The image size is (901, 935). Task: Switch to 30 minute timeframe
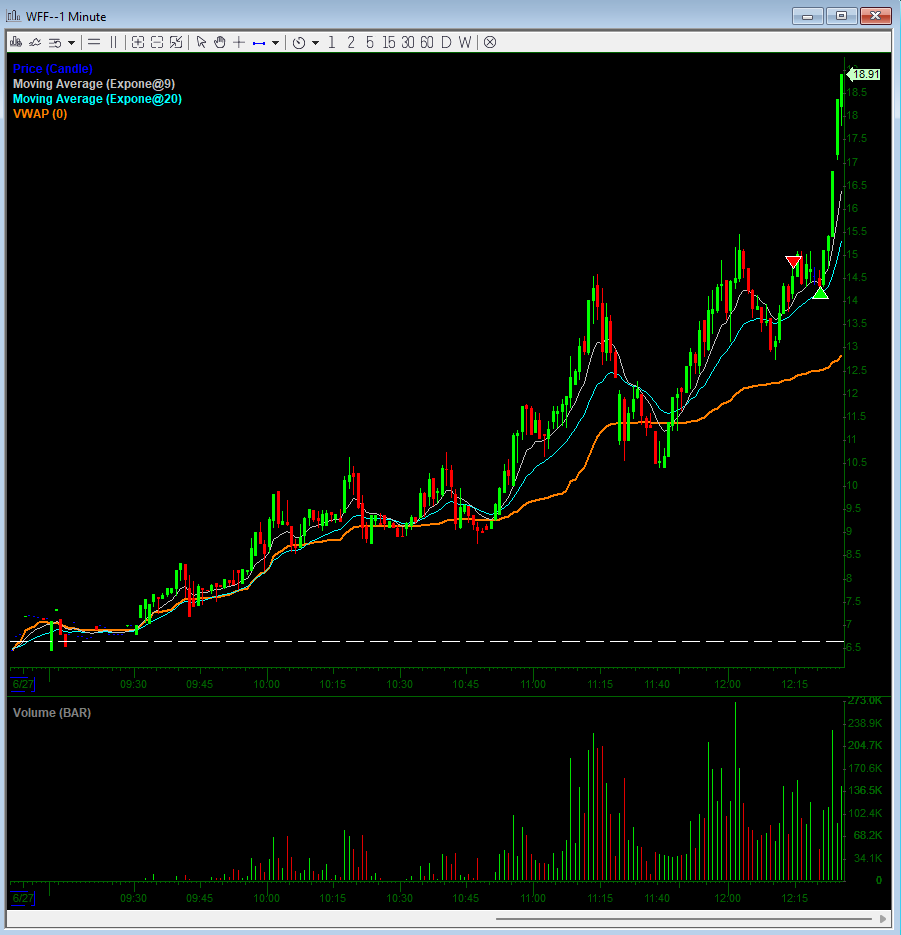coord(408,42)
